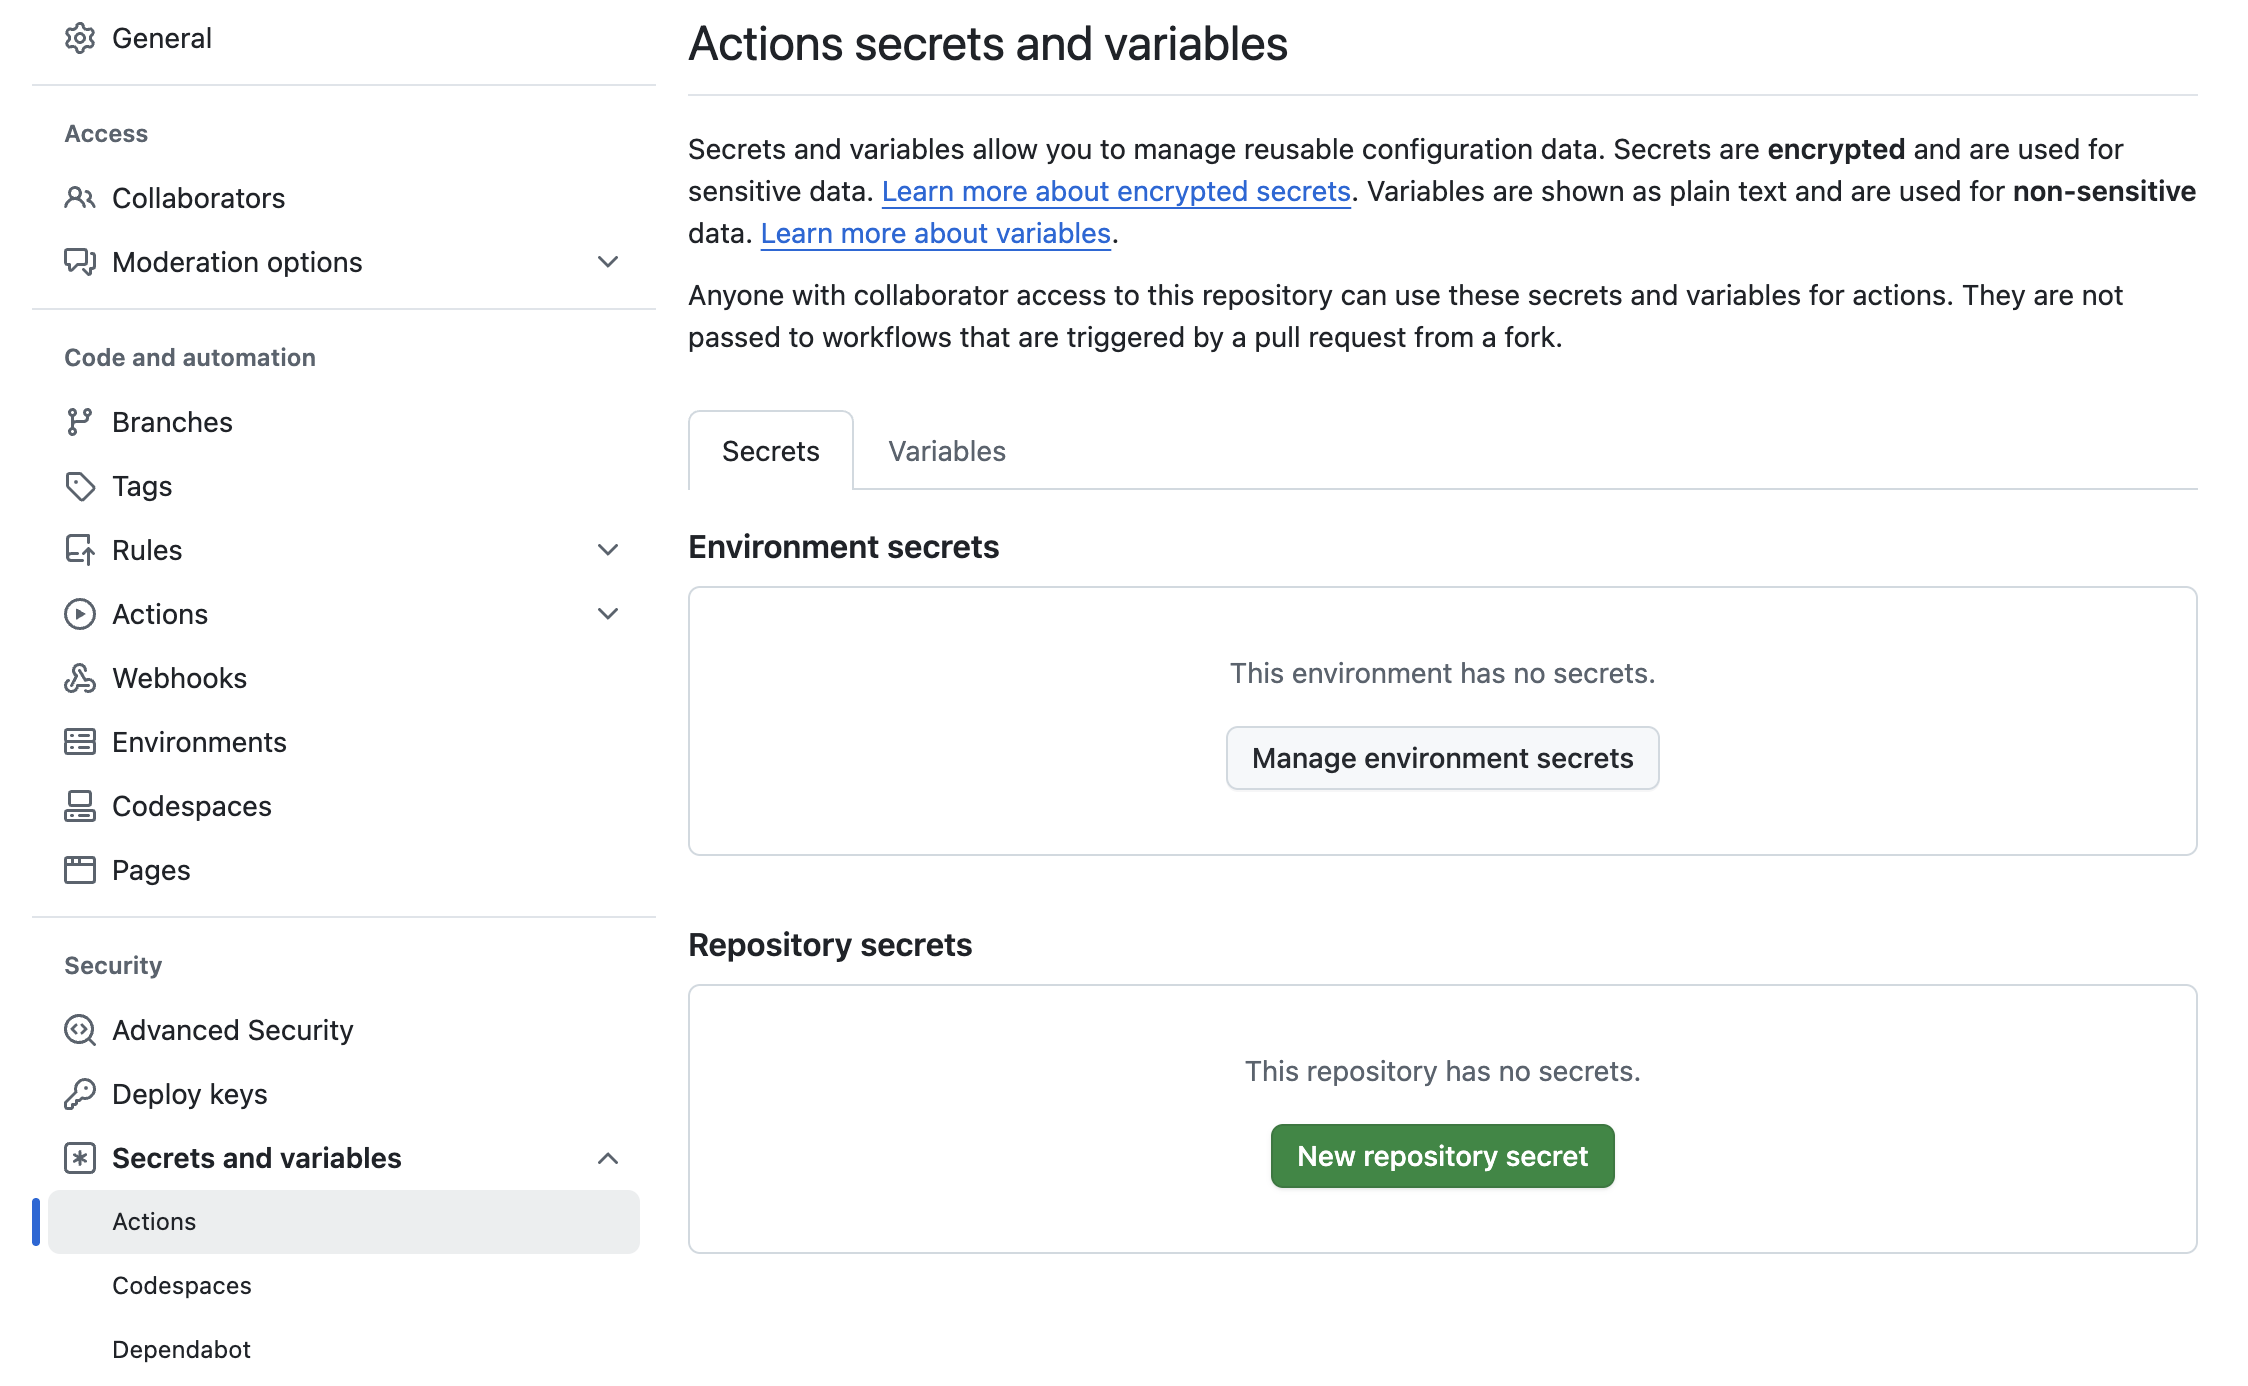This screenshot has width=2248, height=1386.
Task: Click the Webhooks icon in sidebar
Action: pos(79,678)
